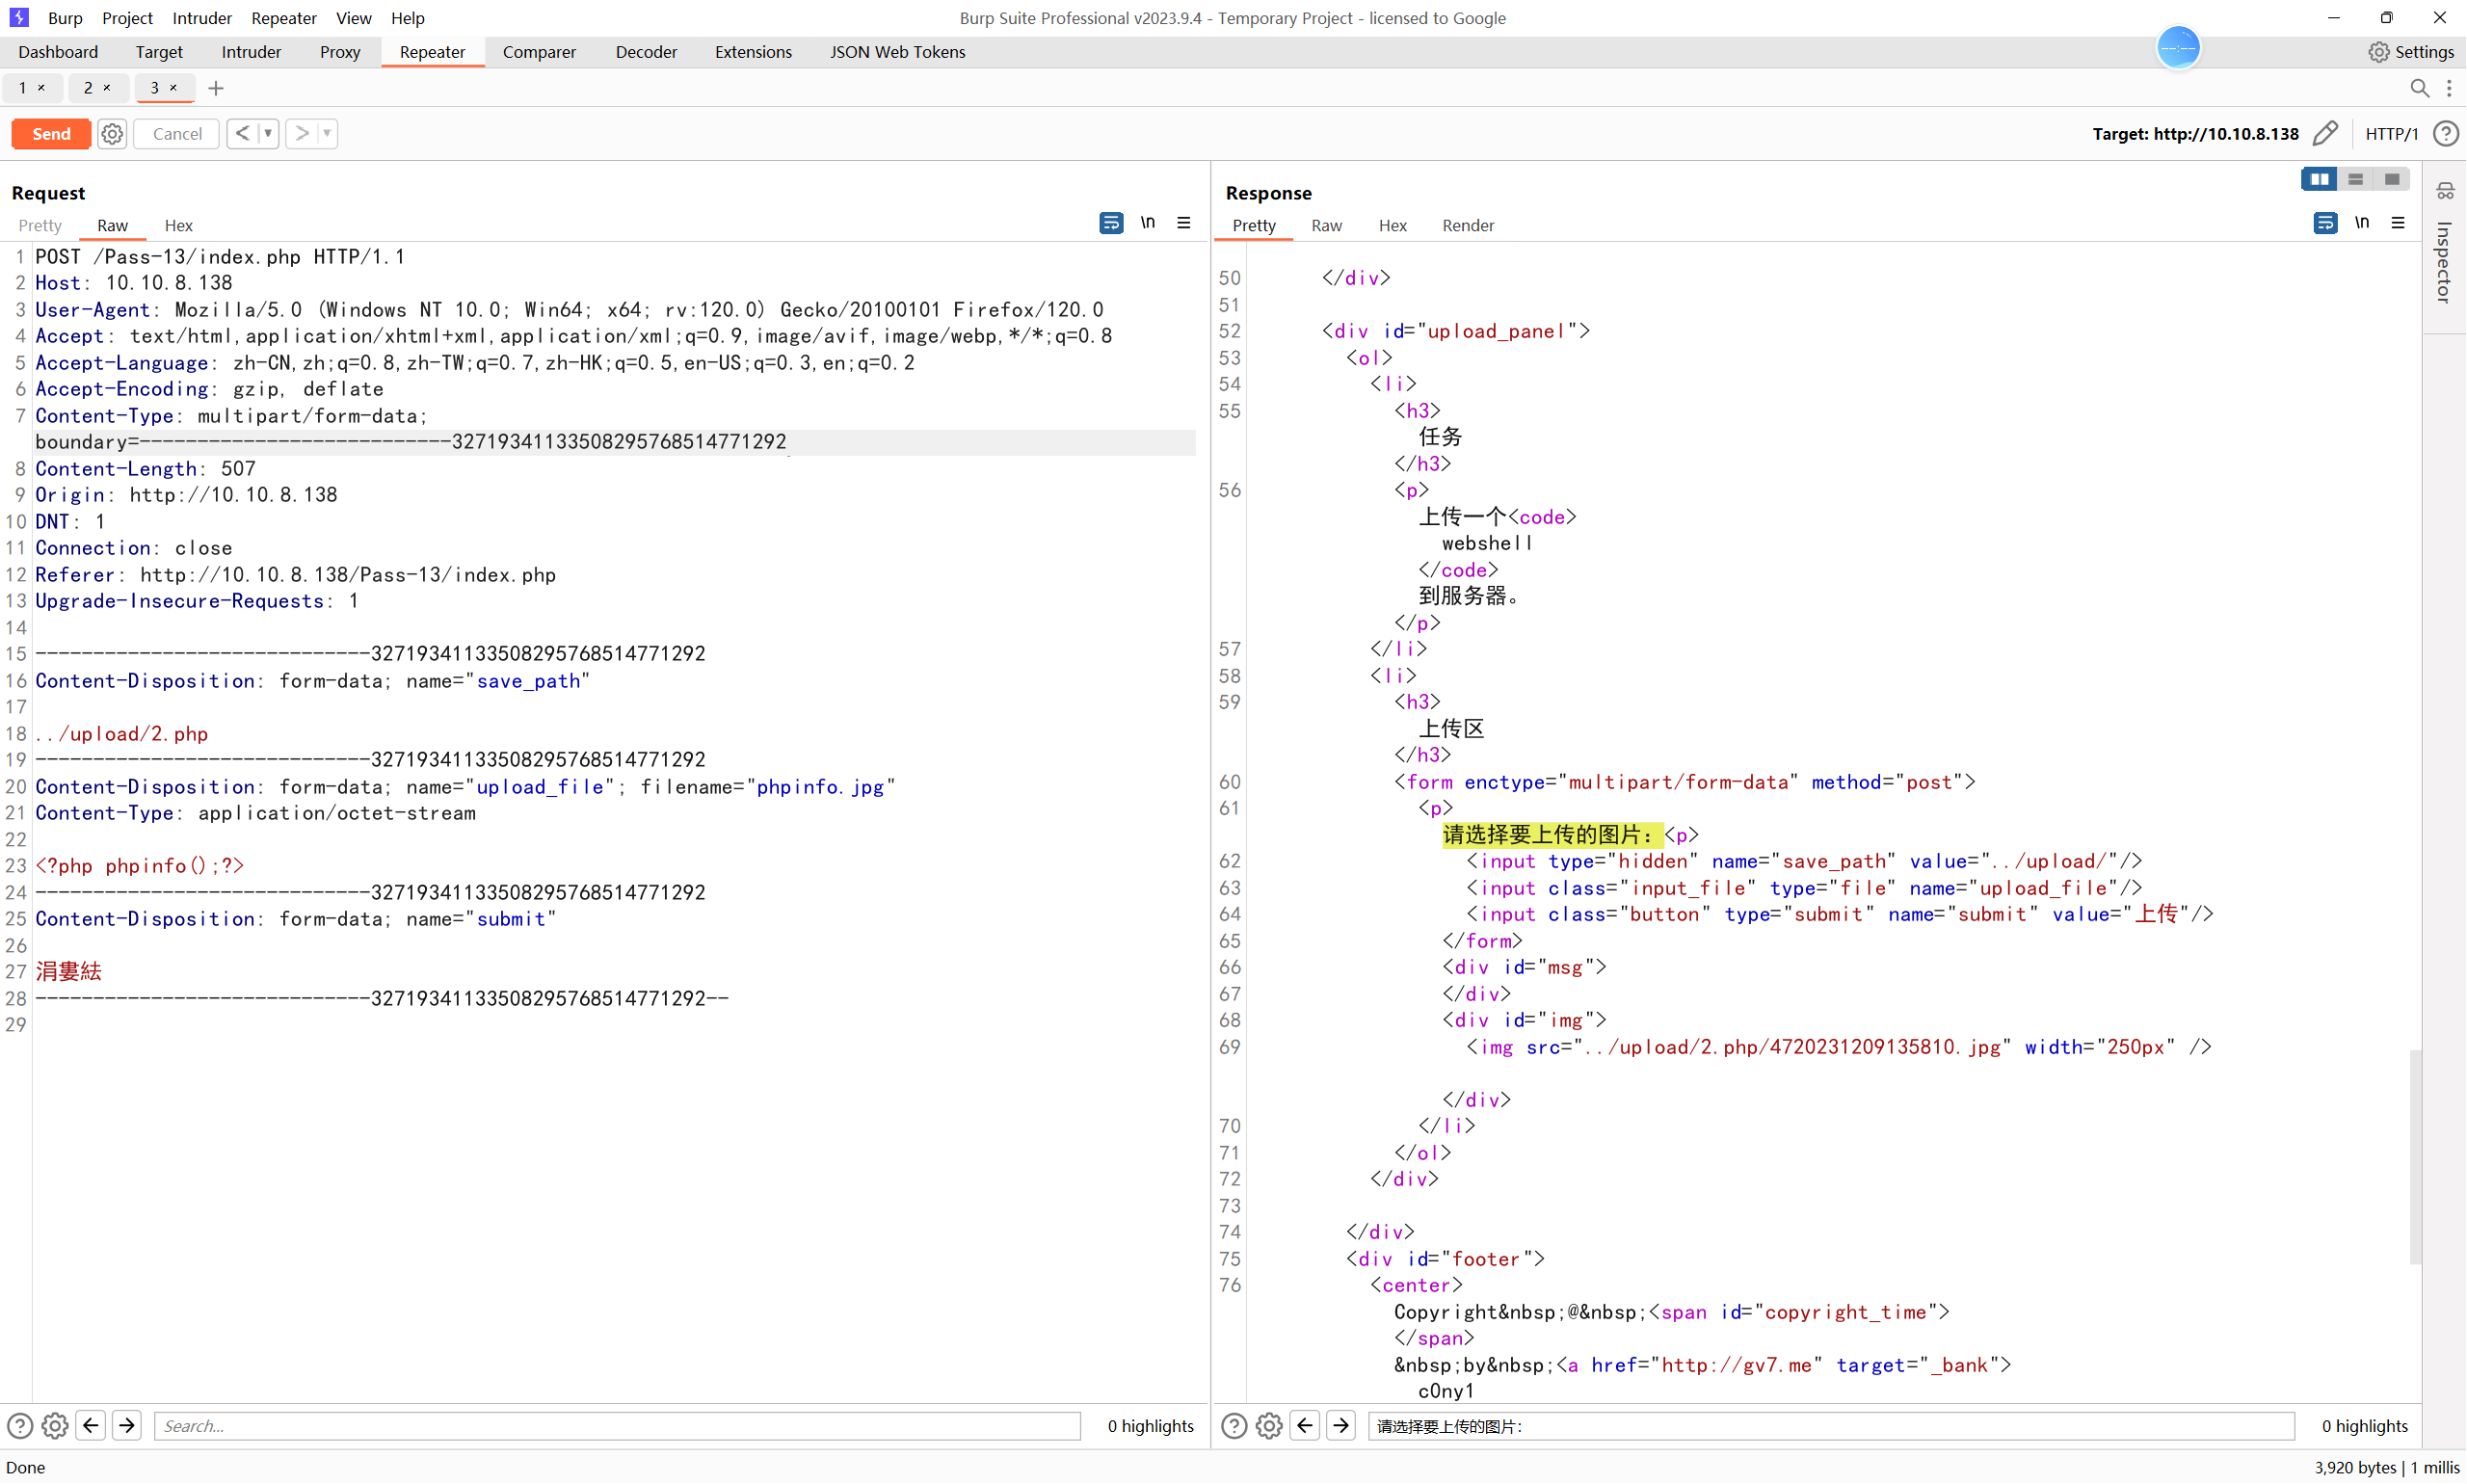The width and height of the screenshot is (2467, 1484).
Task: Open the View menu
Action: 353,18
